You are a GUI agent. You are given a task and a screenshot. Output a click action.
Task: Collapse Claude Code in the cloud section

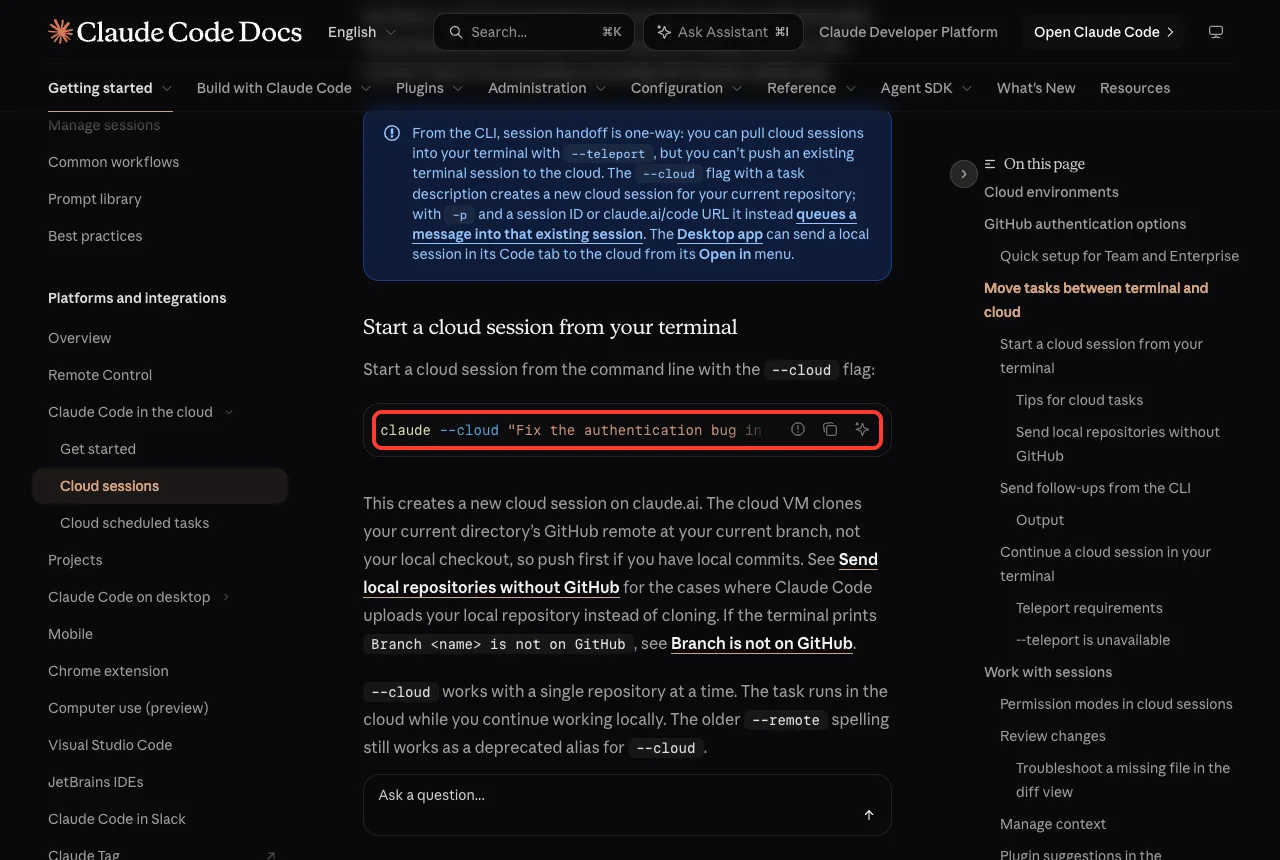pyautogui.click(x=229, y=412)
